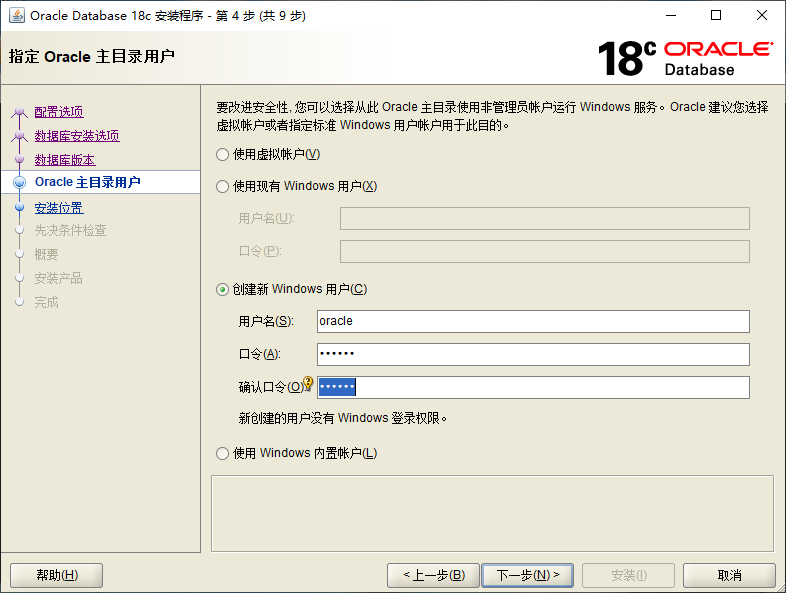Click the 安装产品 step label
This screenshot has width=786, height=593.
59,278
